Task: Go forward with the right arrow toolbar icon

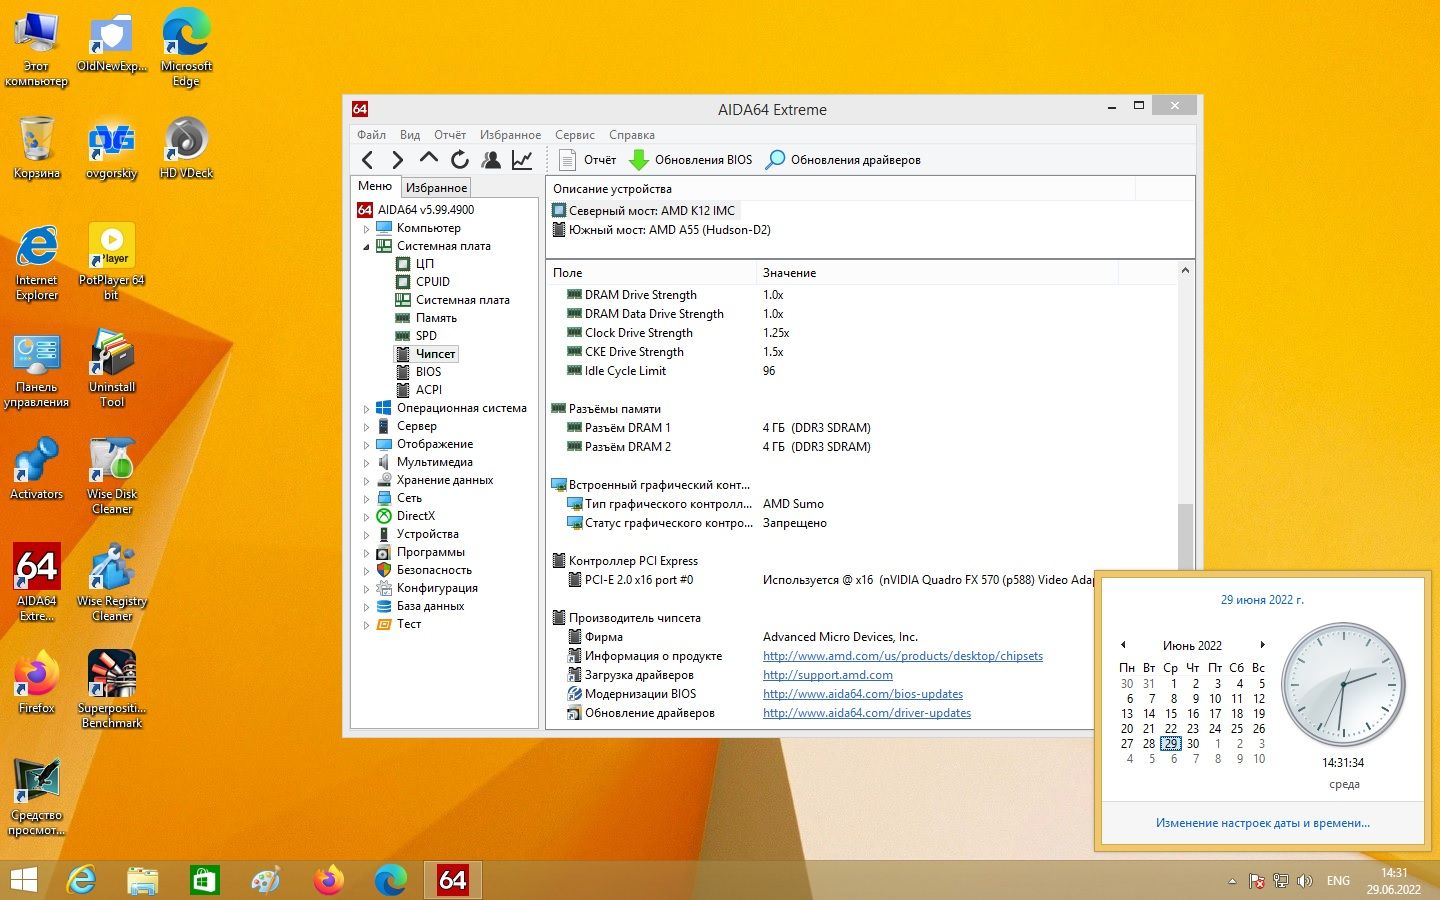Action: coord(397,160)
